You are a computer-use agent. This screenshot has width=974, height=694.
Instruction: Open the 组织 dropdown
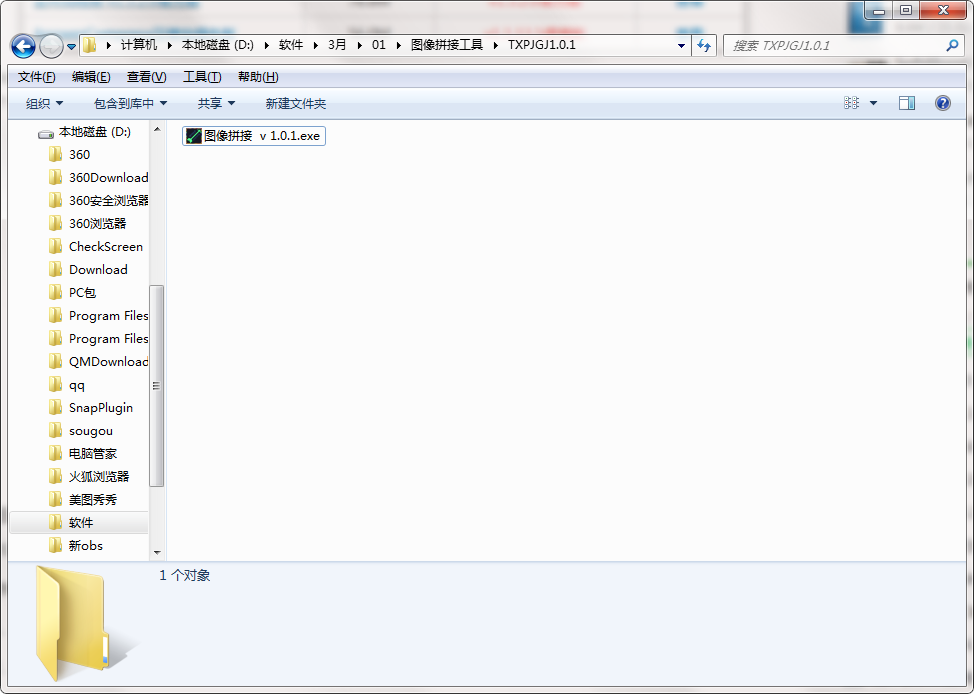(44, 104)
